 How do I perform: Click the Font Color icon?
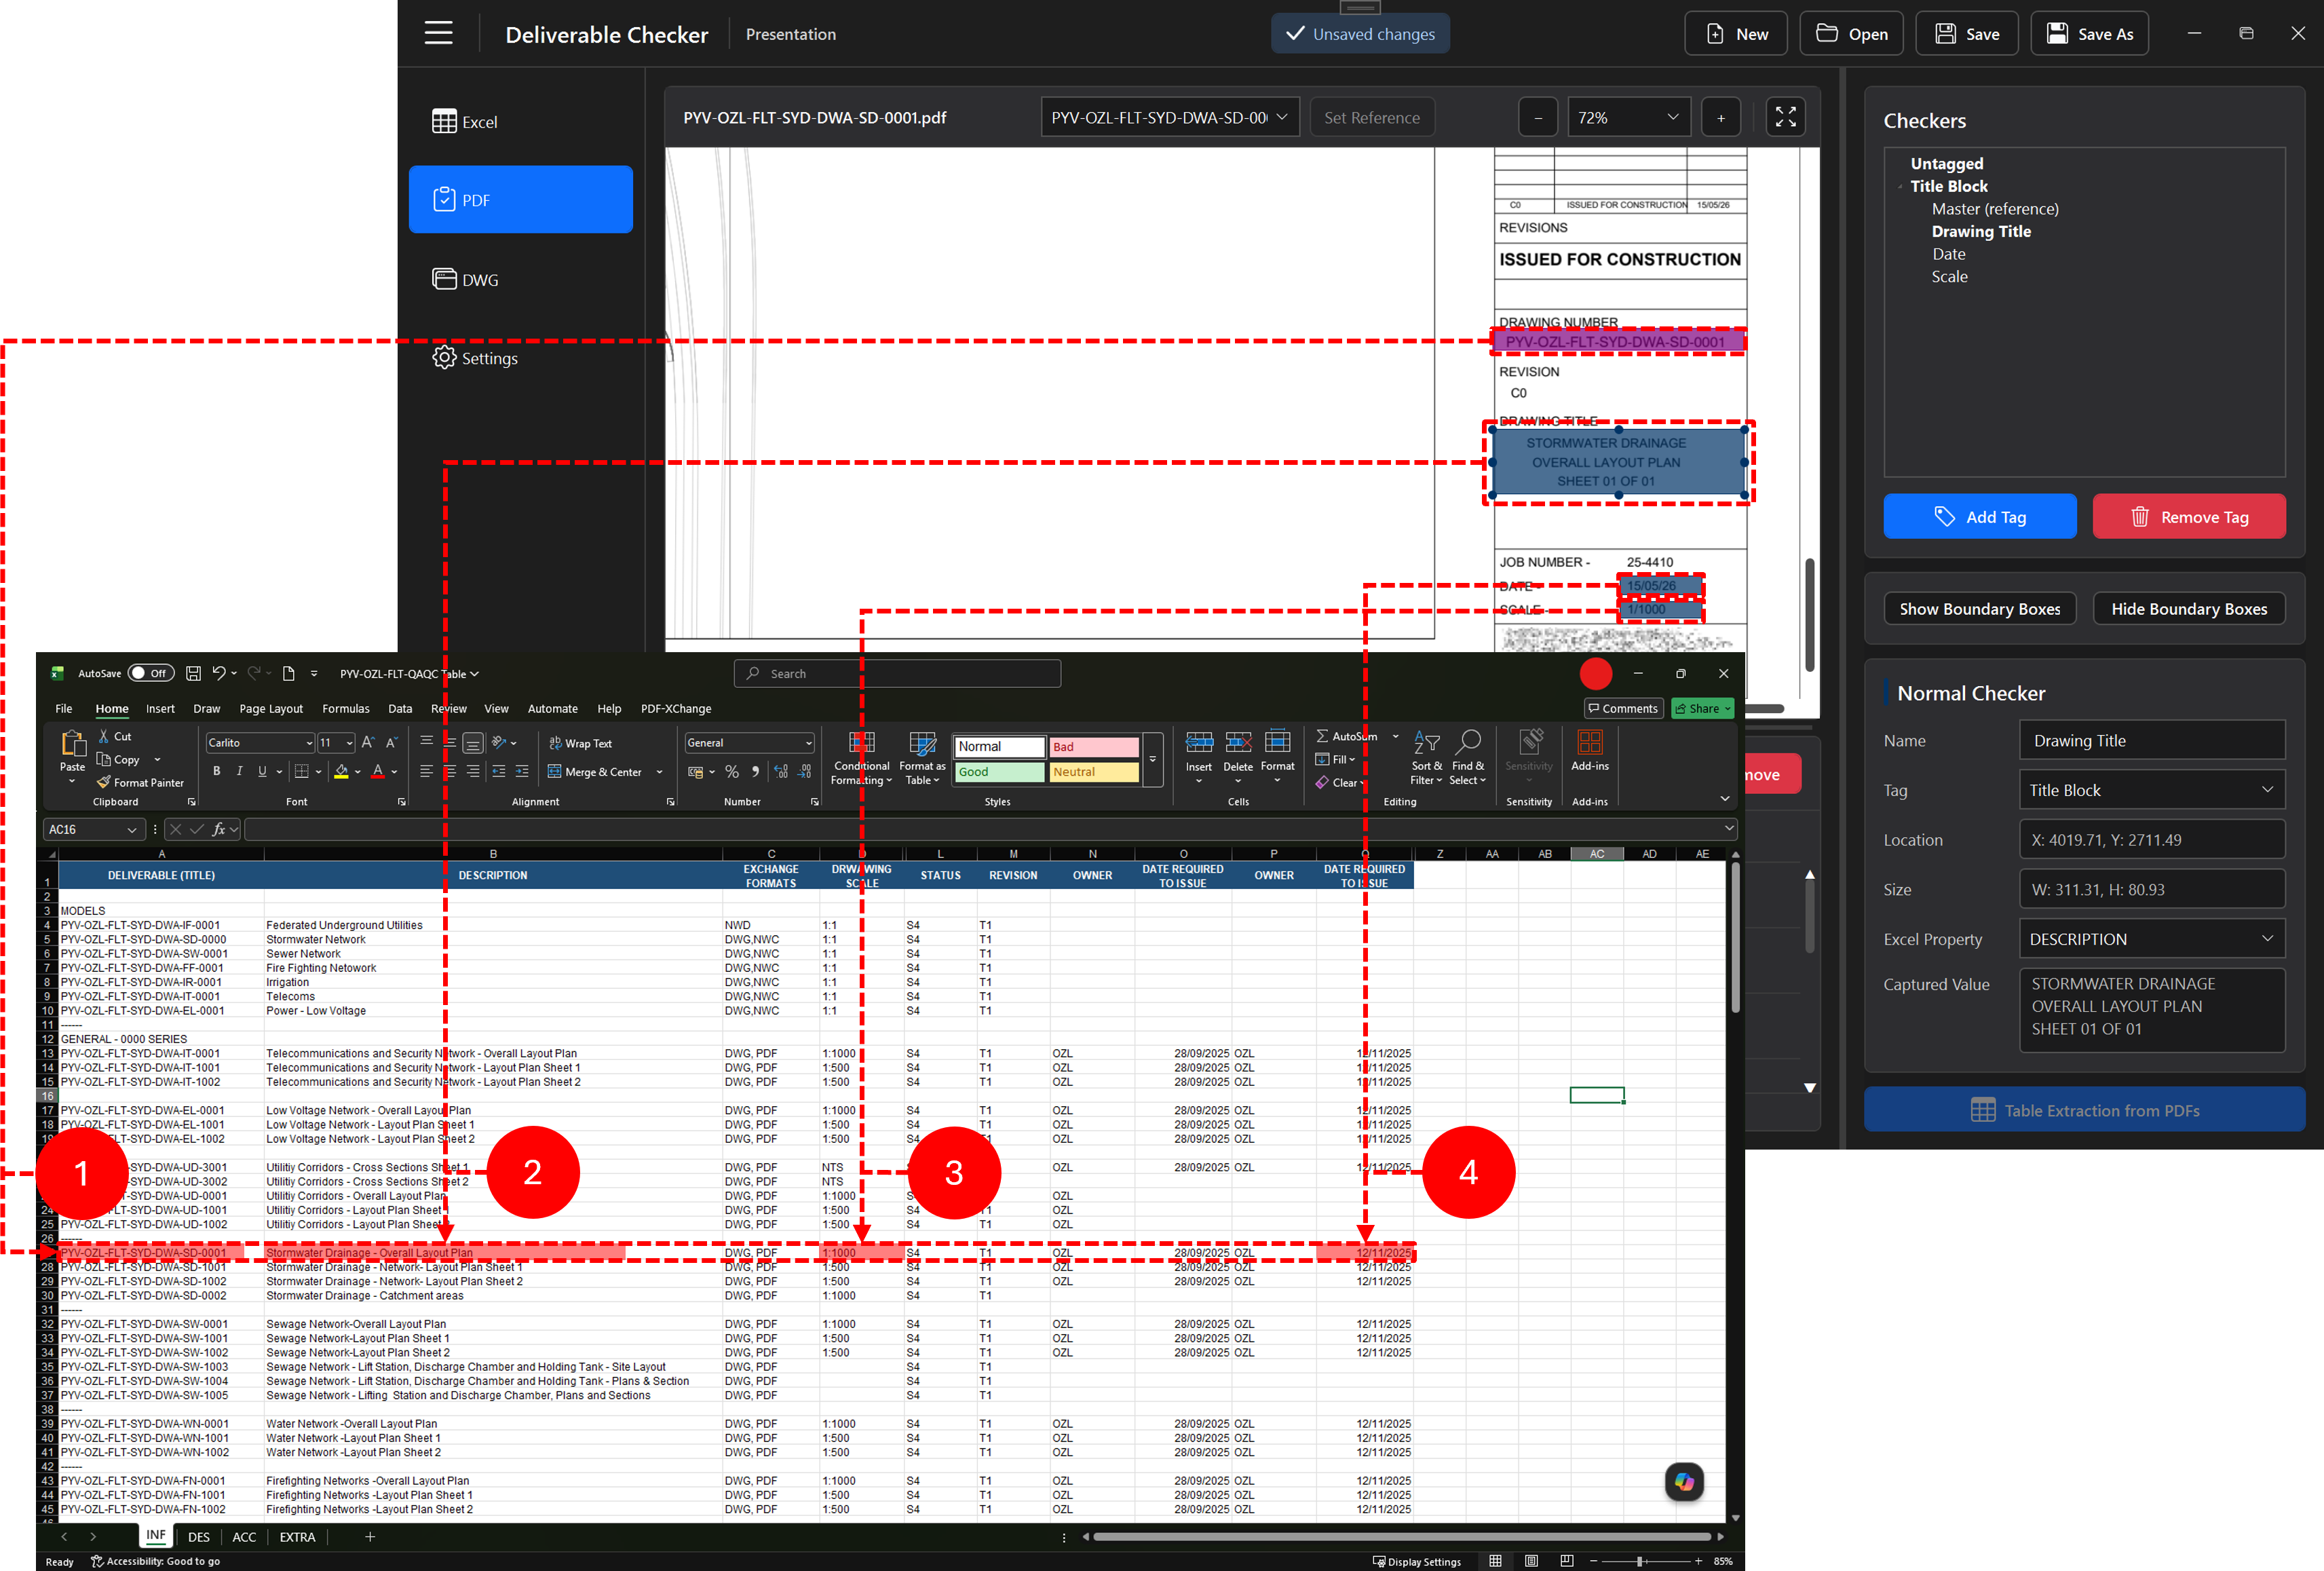377,771
